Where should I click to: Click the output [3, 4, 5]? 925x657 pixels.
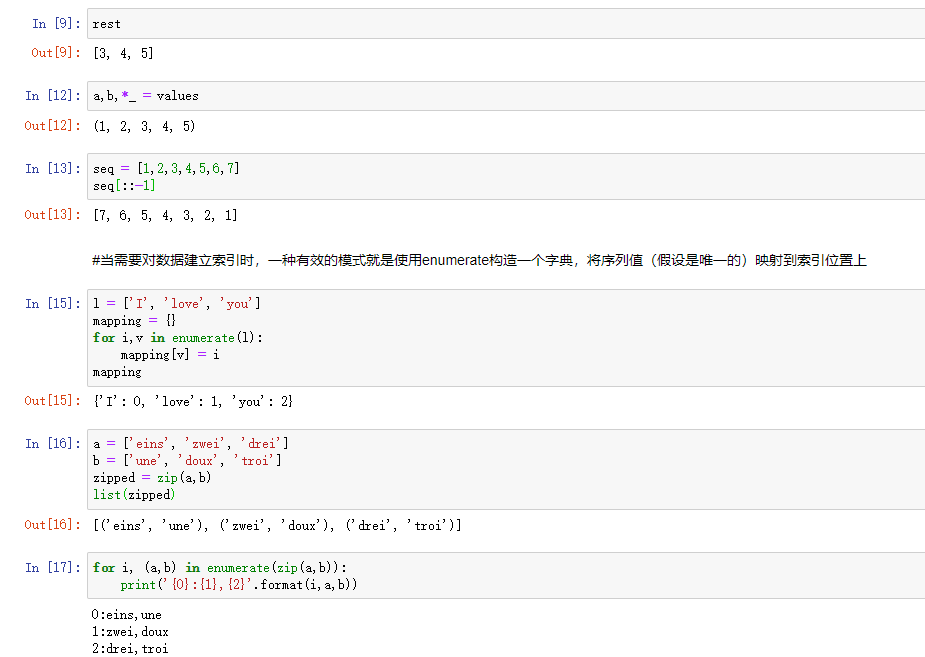click(x=123, y=53)
